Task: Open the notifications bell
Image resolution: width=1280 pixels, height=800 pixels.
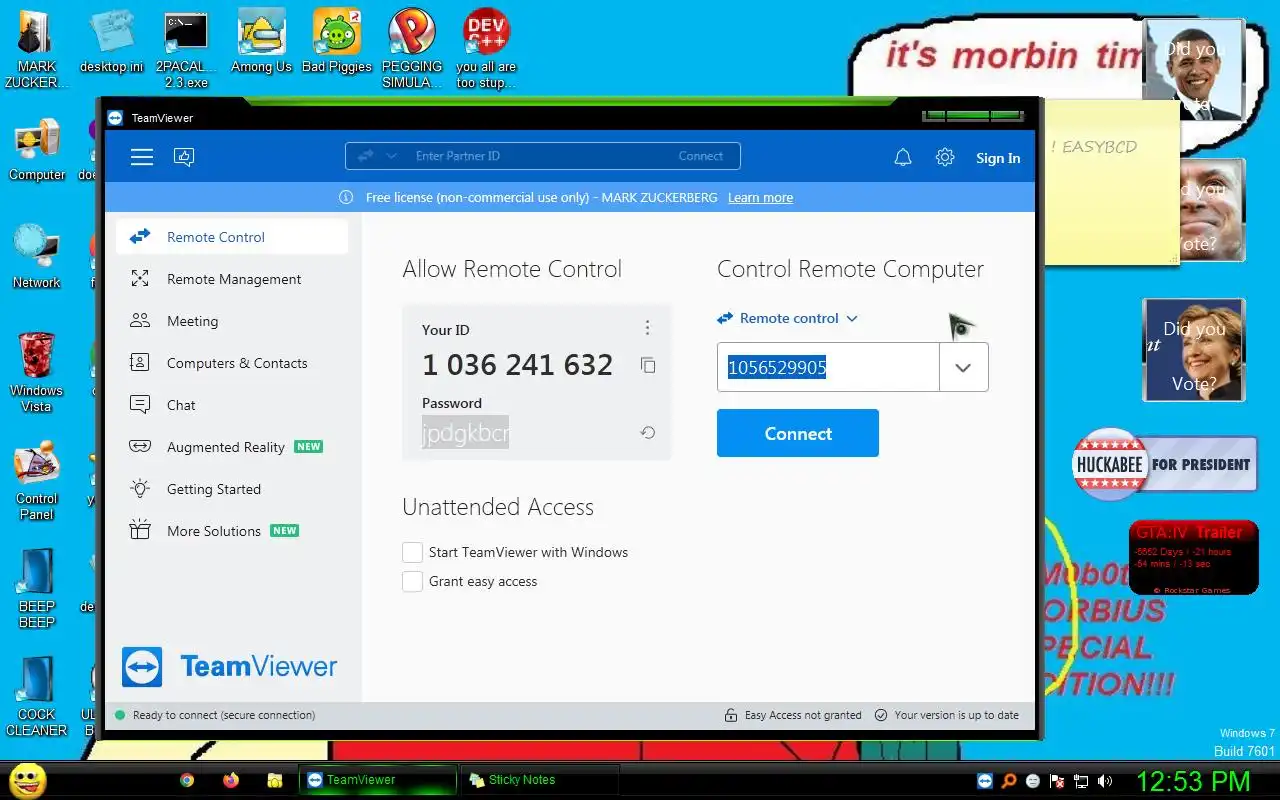Action: click(903, 157)
